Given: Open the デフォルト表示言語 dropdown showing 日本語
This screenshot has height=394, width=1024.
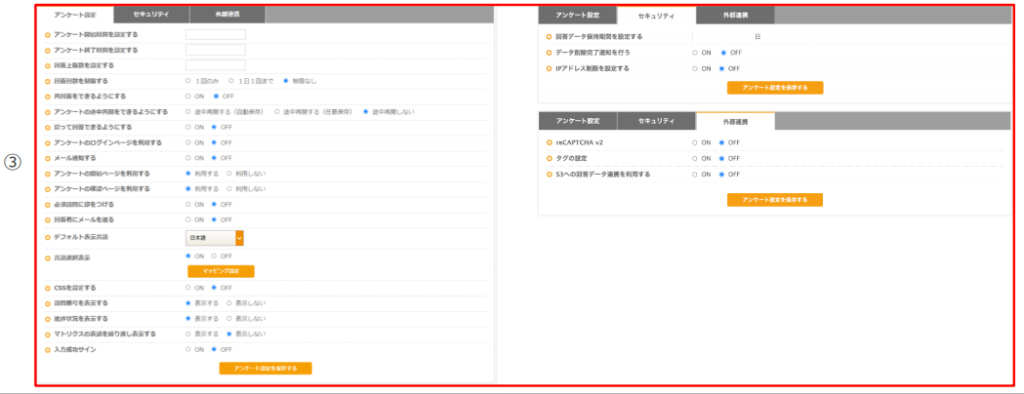Looking at the screenshot, I should [214, 238].
